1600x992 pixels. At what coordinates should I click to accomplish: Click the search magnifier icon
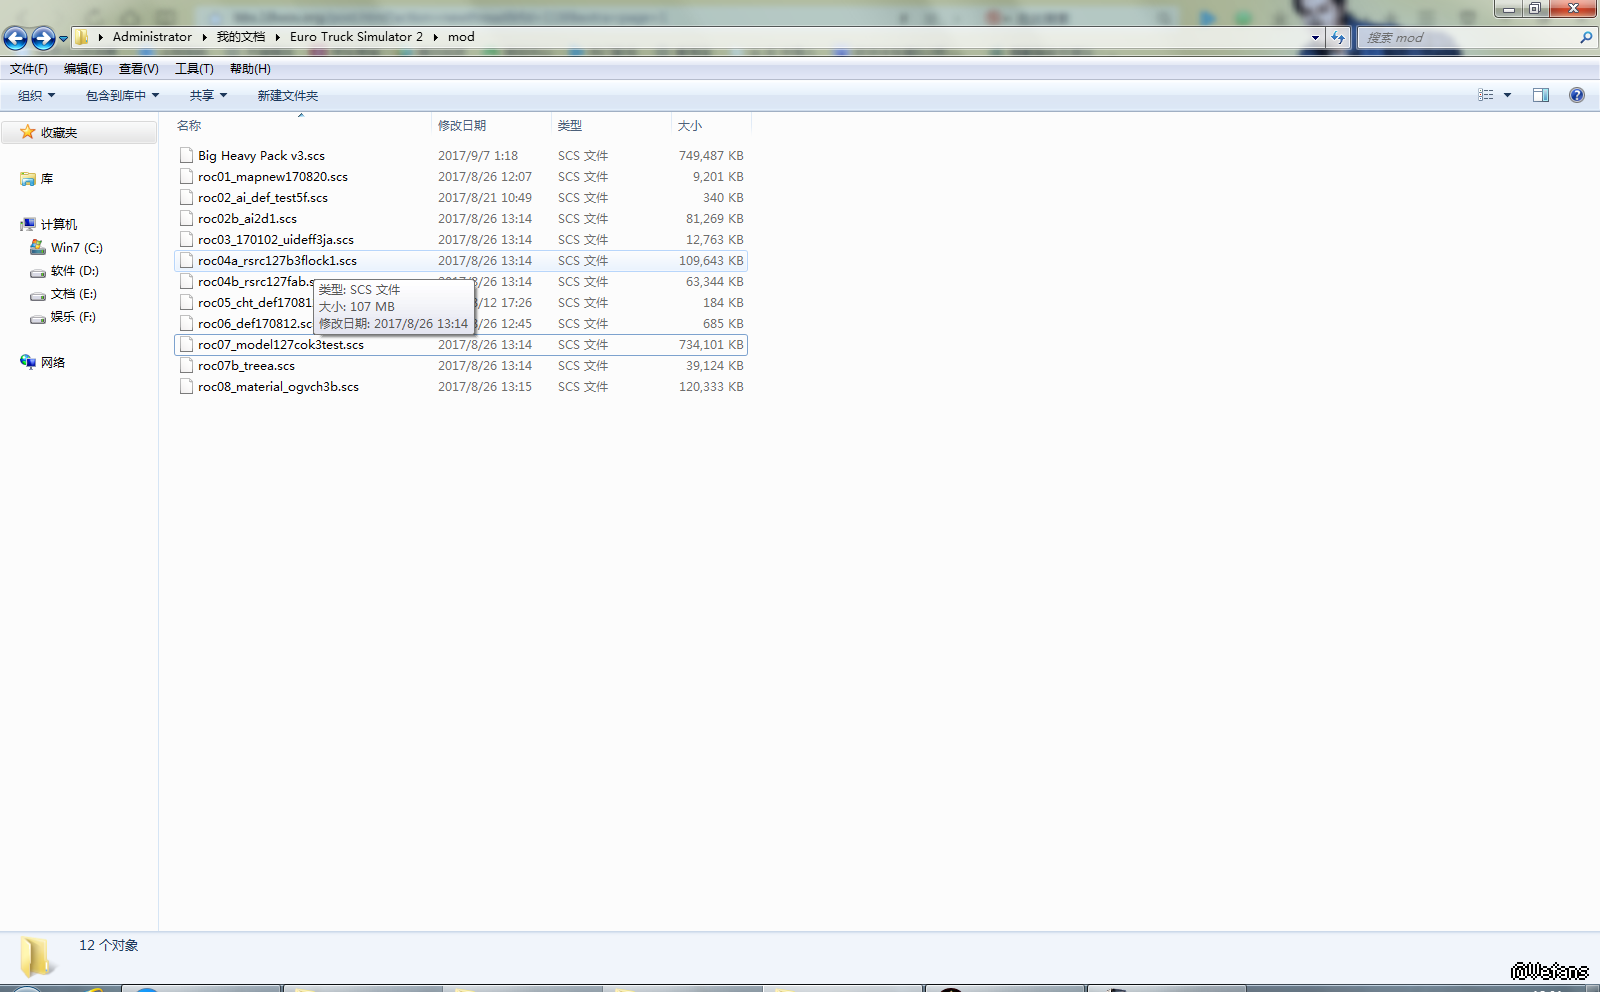[1586, 38]
